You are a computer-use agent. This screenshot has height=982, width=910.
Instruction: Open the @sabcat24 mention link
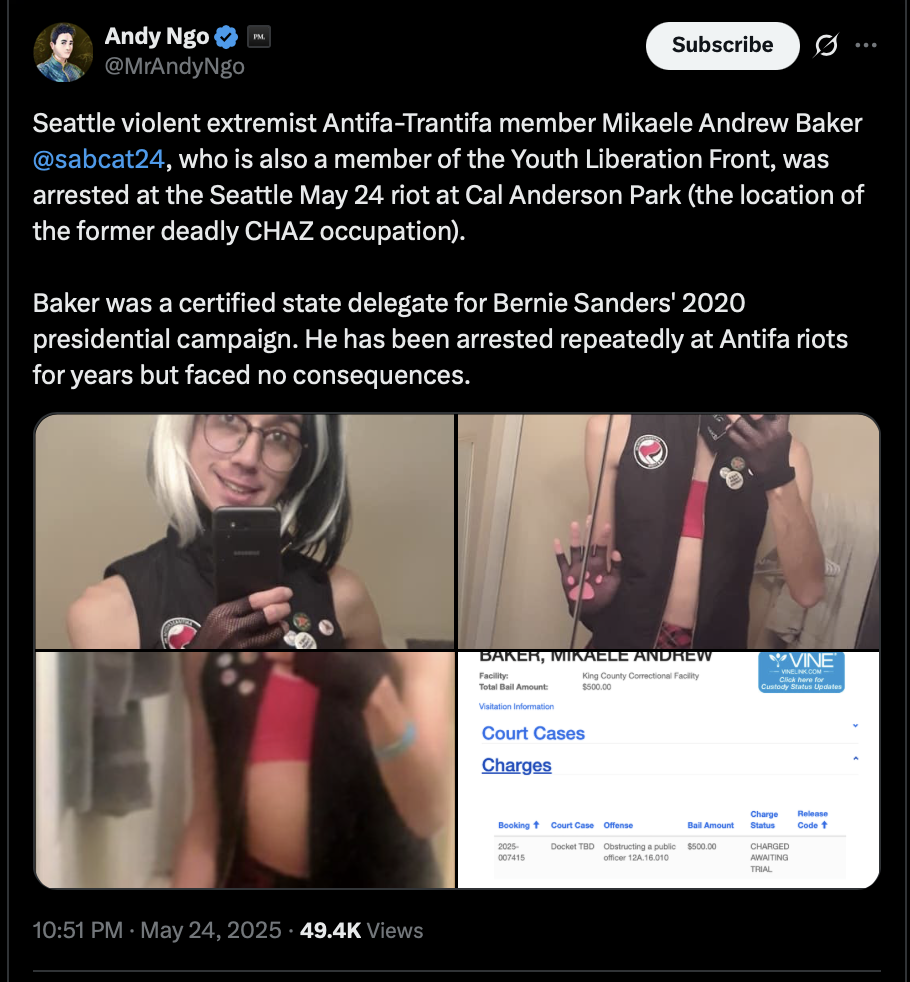(x=99, y=159)
